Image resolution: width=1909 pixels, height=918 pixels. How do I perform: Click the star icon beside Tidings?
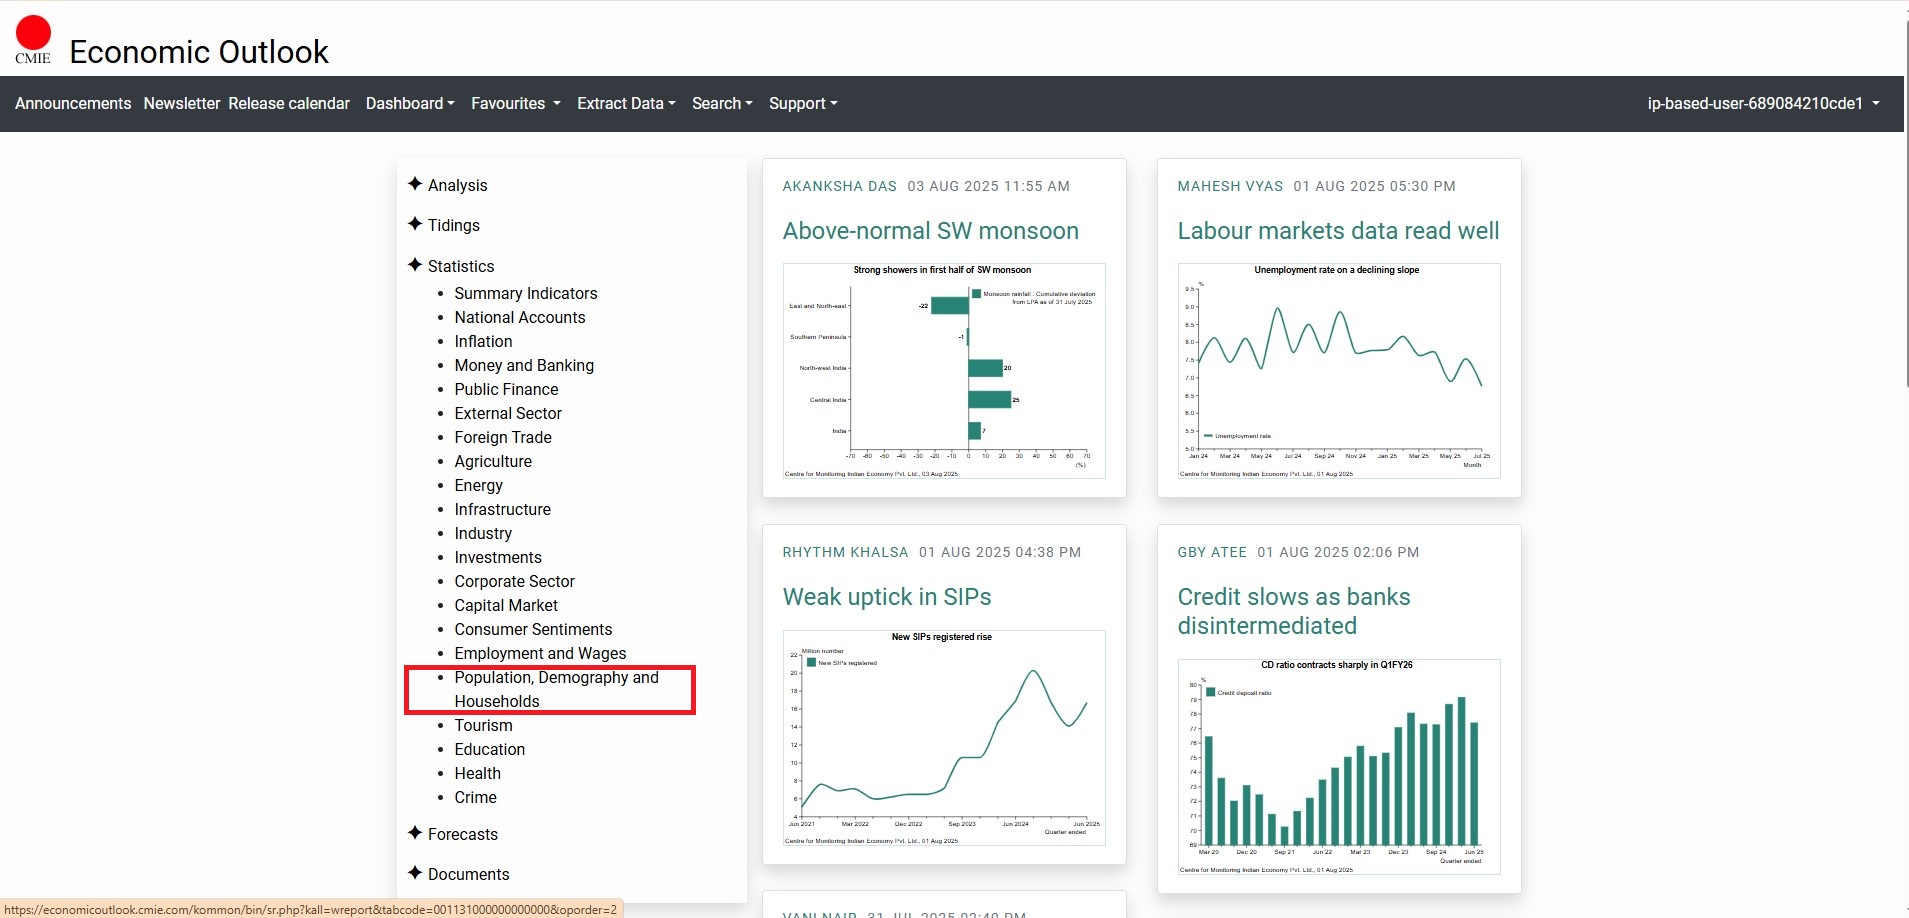415,224
